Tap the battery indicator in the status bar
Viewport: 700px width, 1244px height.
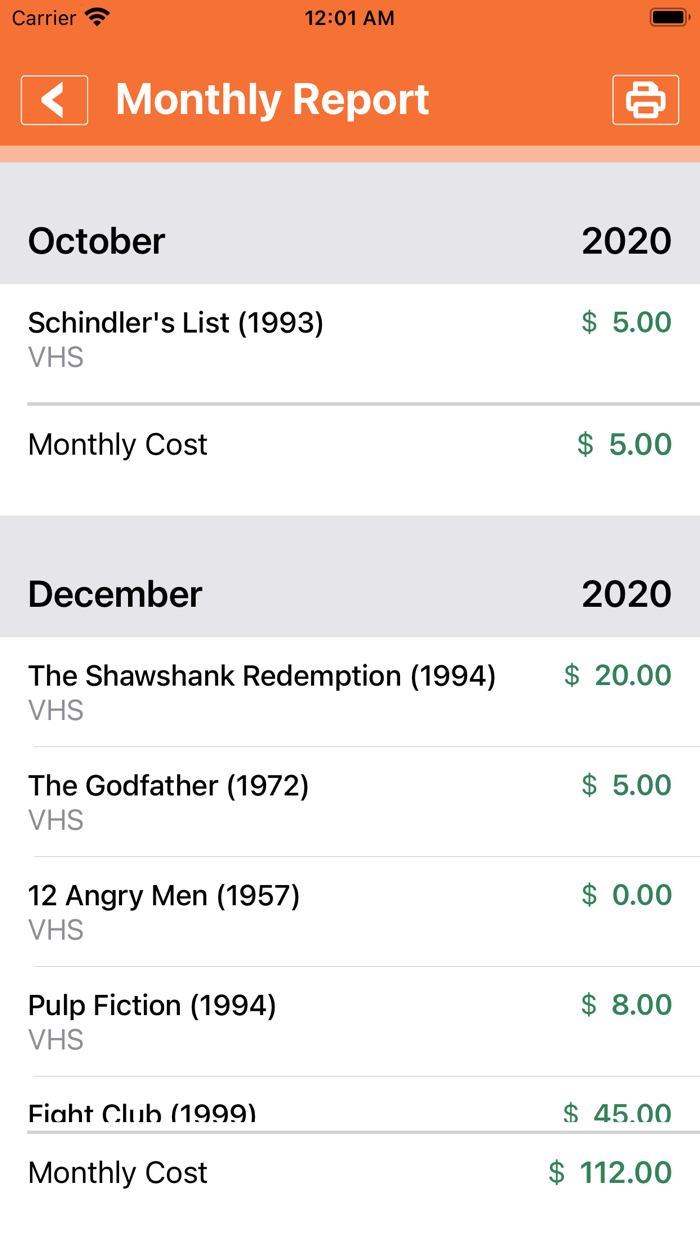(x=668, y=16)
